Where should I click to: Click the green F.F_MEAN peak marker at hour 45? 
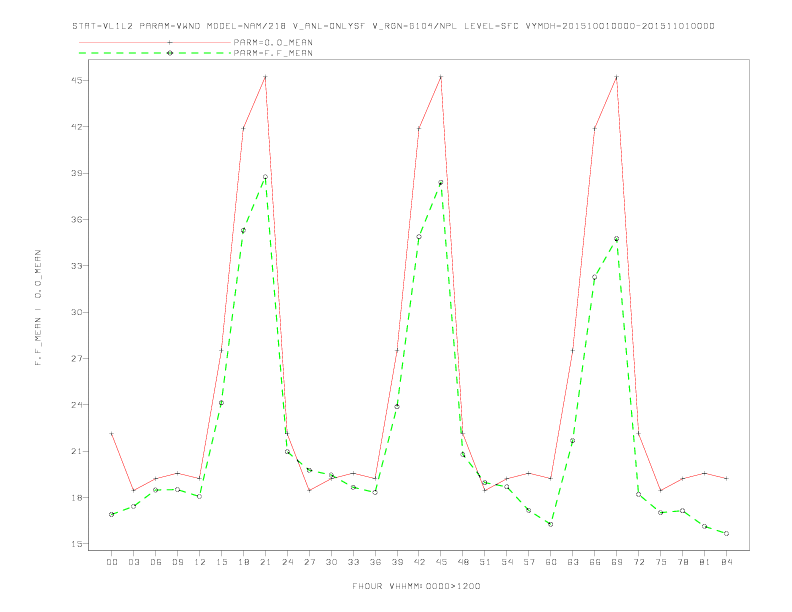coord(441,182)
